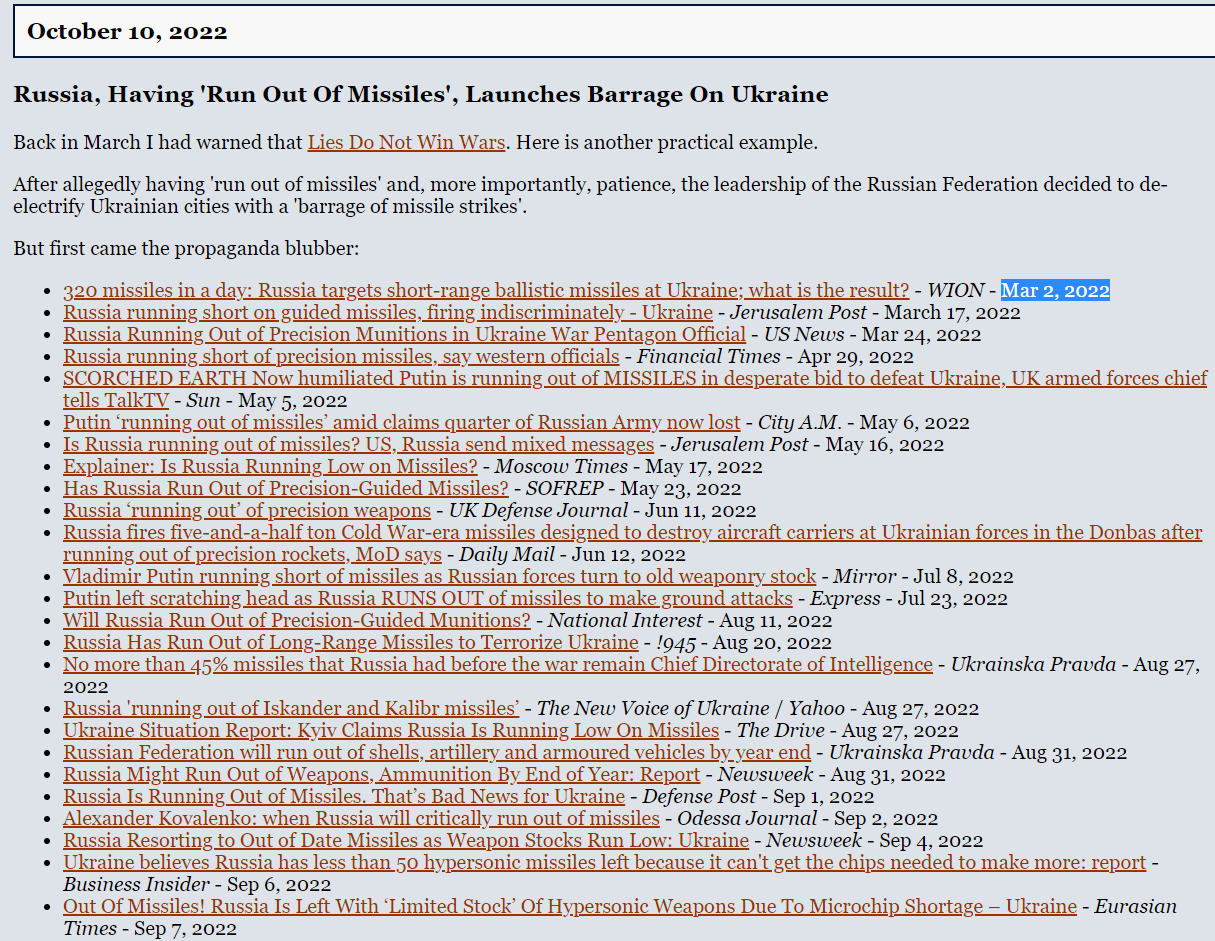Open UK Defense Journal 'precision weapons' link
Screen dimensions: 1215x941
click(x=247, y=510)
